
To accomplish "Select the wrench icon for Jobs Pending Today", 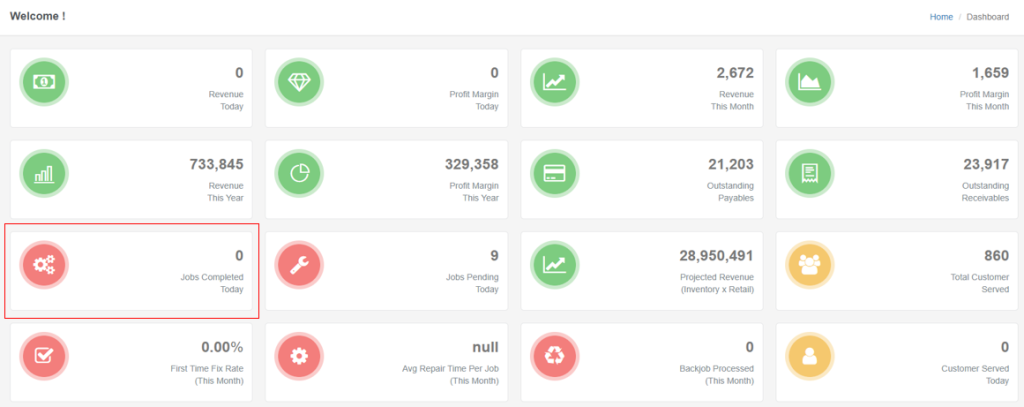I will pos(300,265).
